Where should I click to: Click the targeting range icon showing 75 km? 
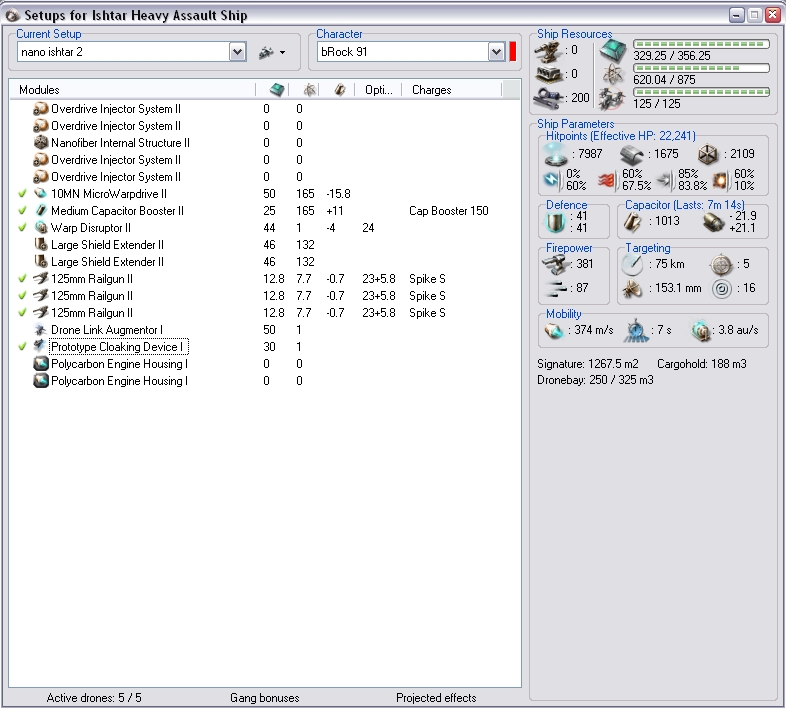632,264
